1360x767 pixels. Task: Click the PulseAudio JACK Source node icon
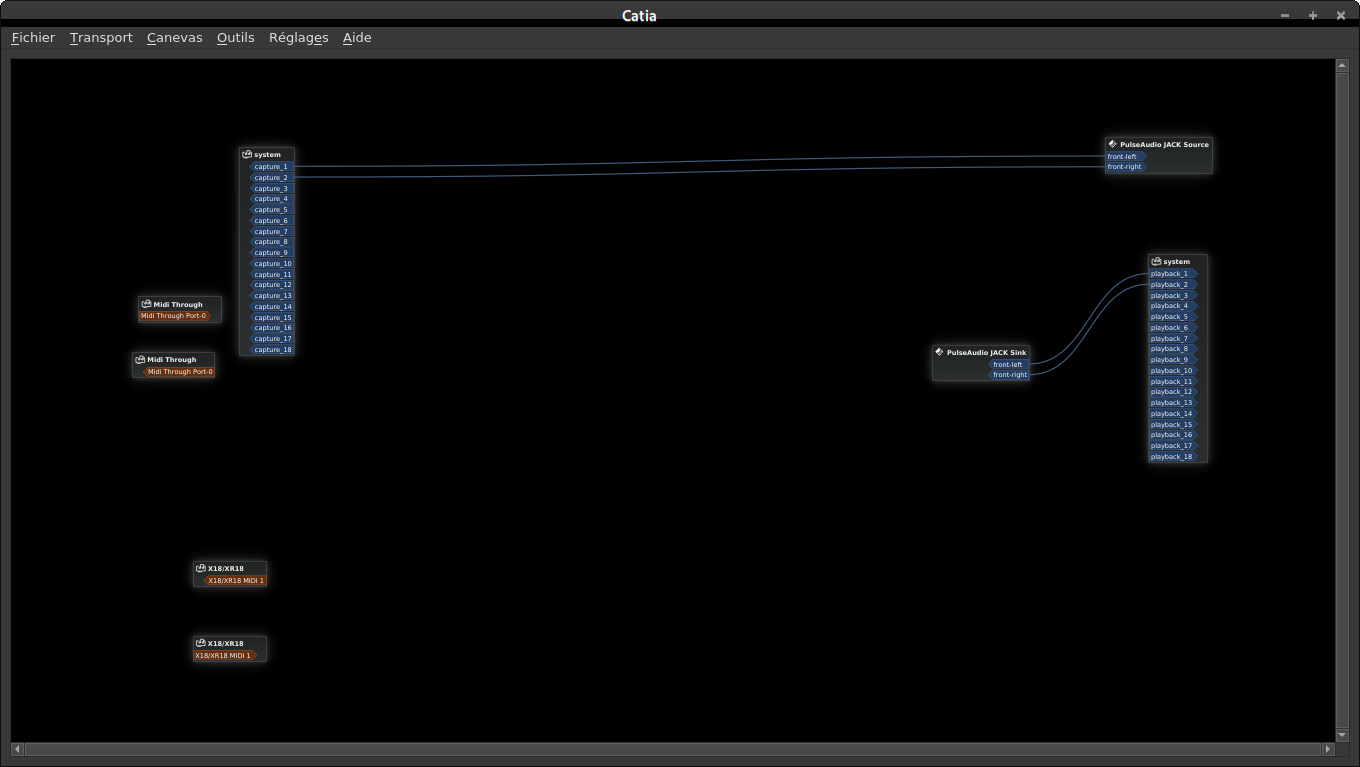tap(1113, 145)
